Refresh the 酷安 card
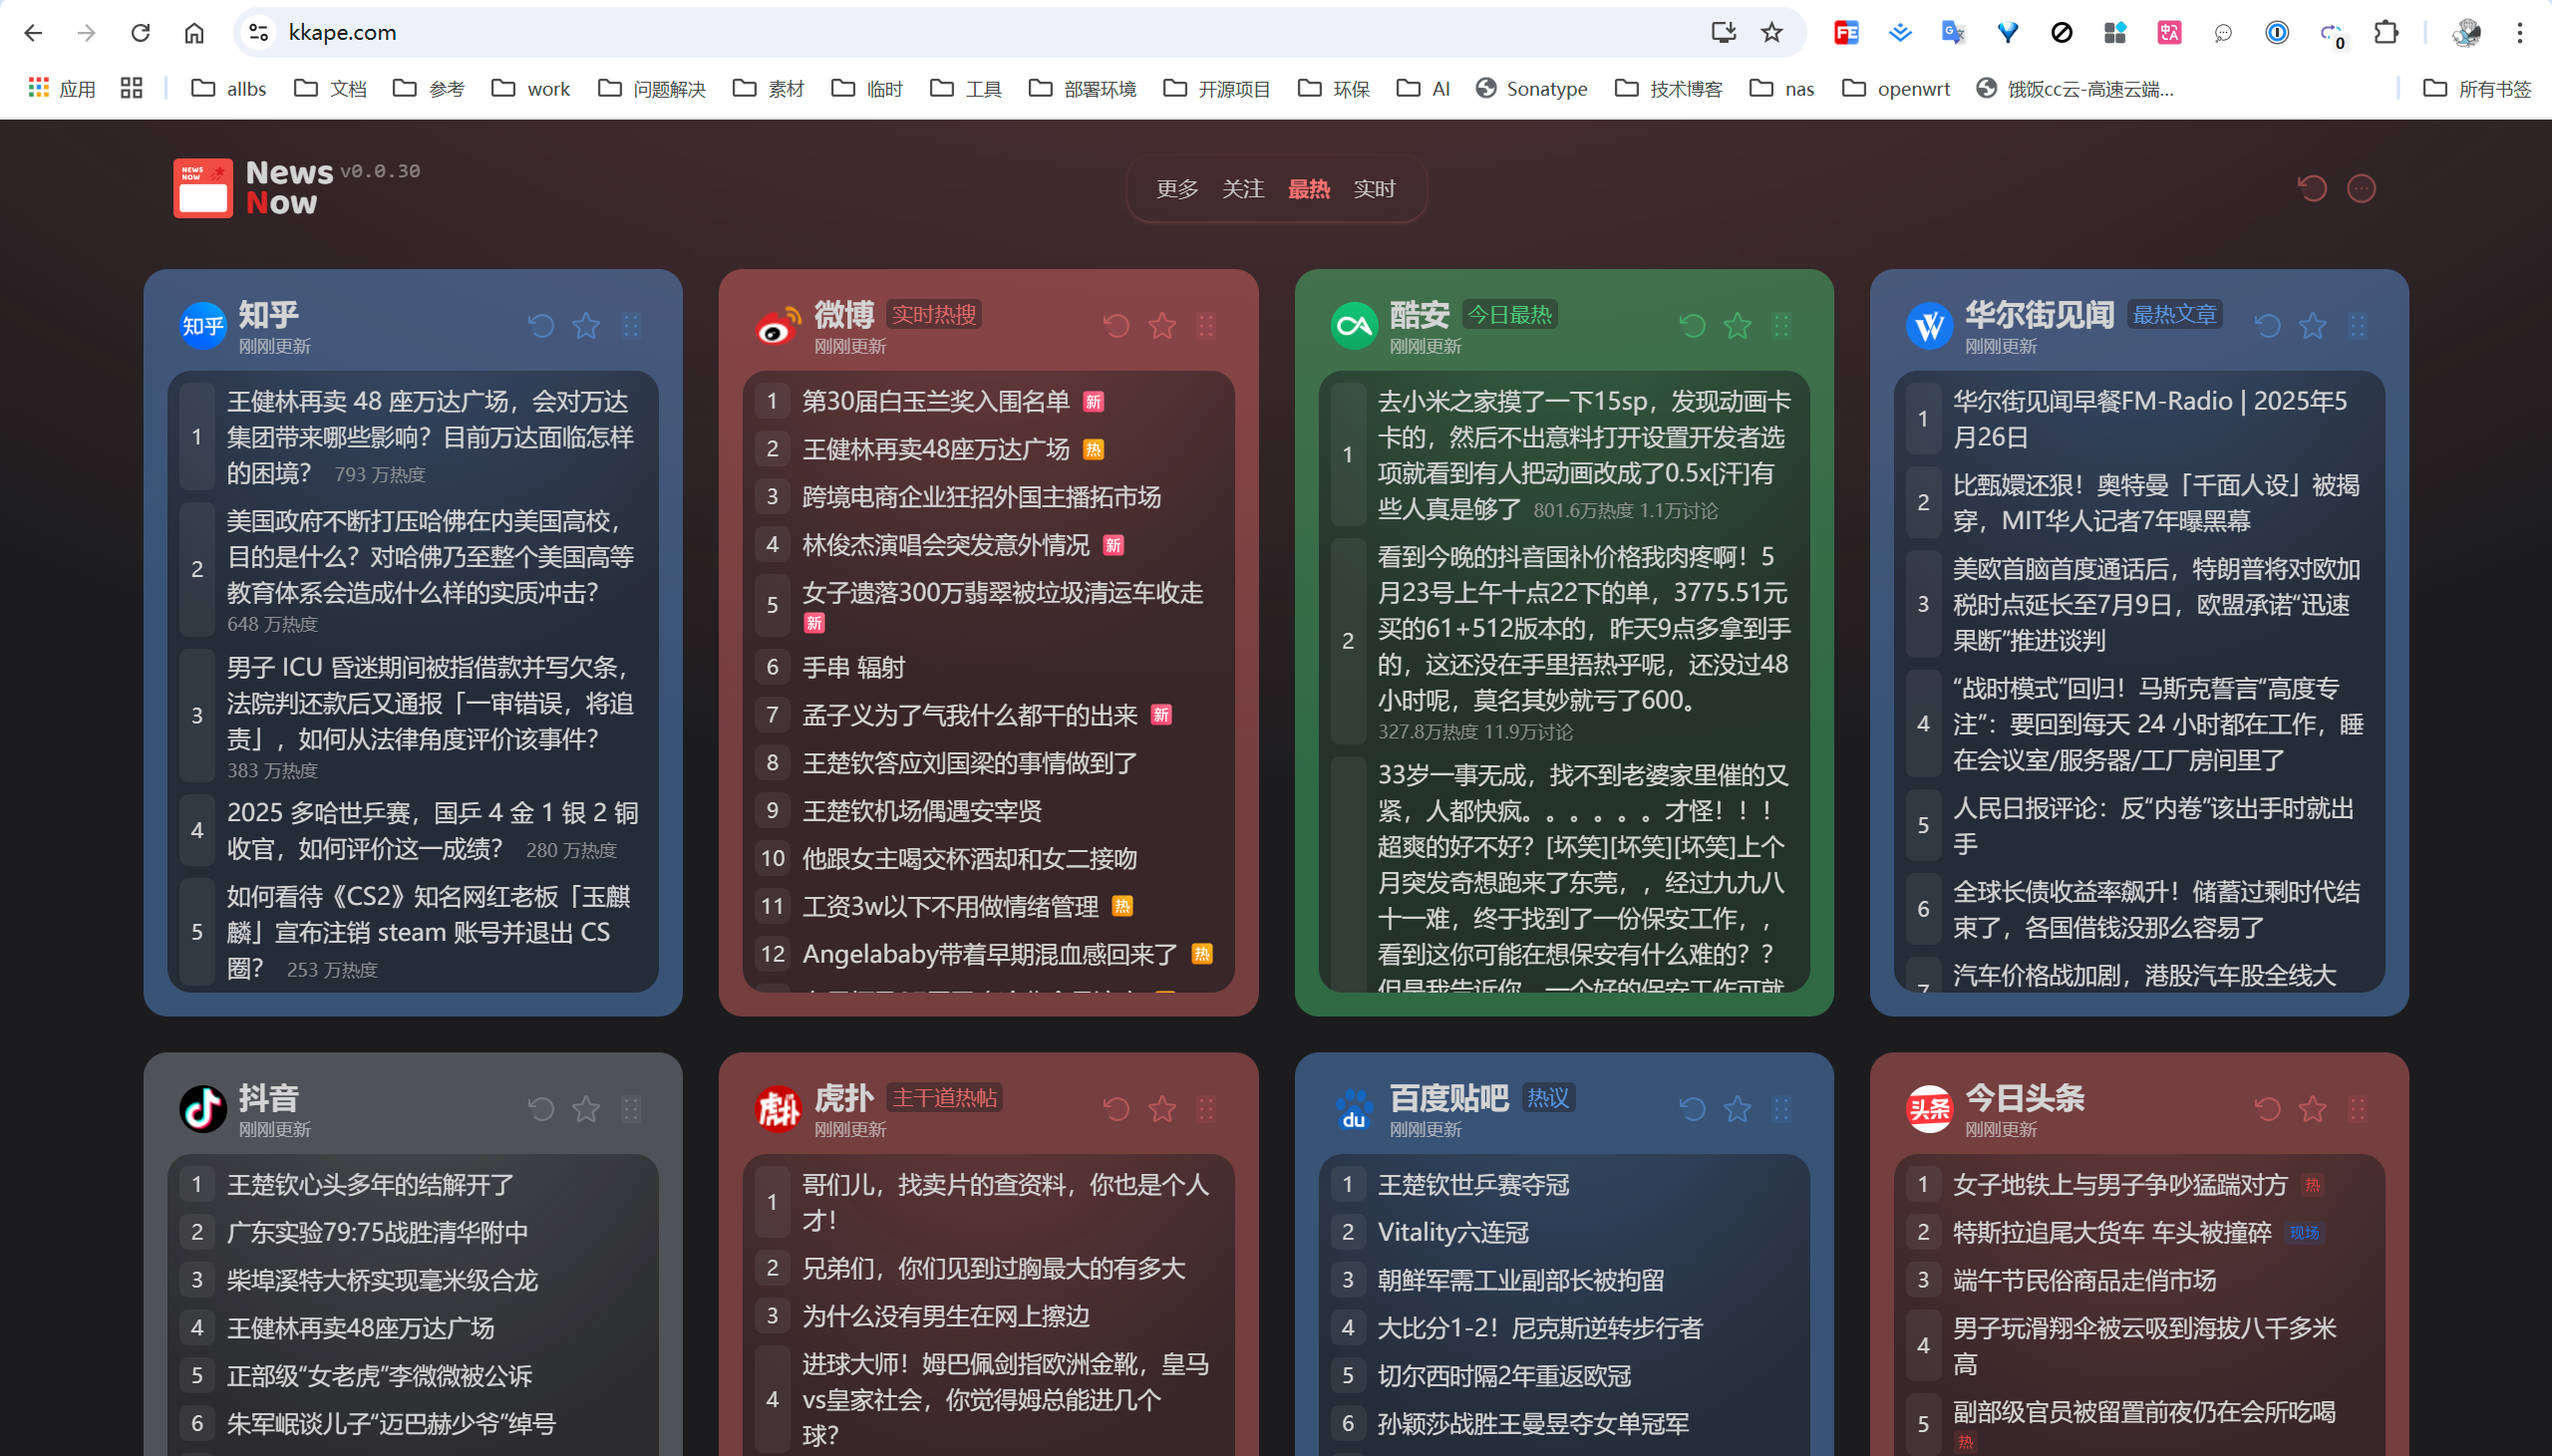 pyautogui.click(x=1692, y=326)
